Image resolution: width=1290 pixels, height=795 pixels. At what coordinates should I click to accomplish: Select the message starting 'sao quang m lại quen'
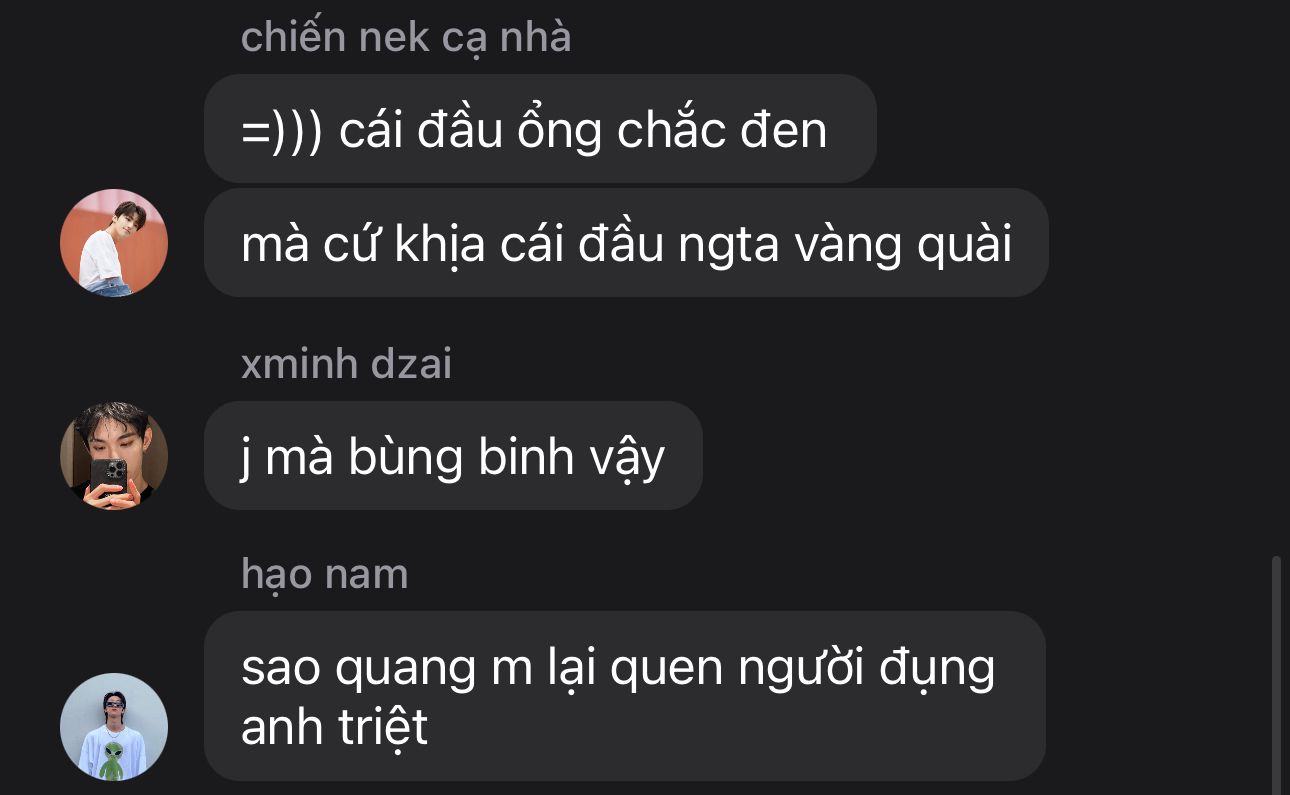624,696
